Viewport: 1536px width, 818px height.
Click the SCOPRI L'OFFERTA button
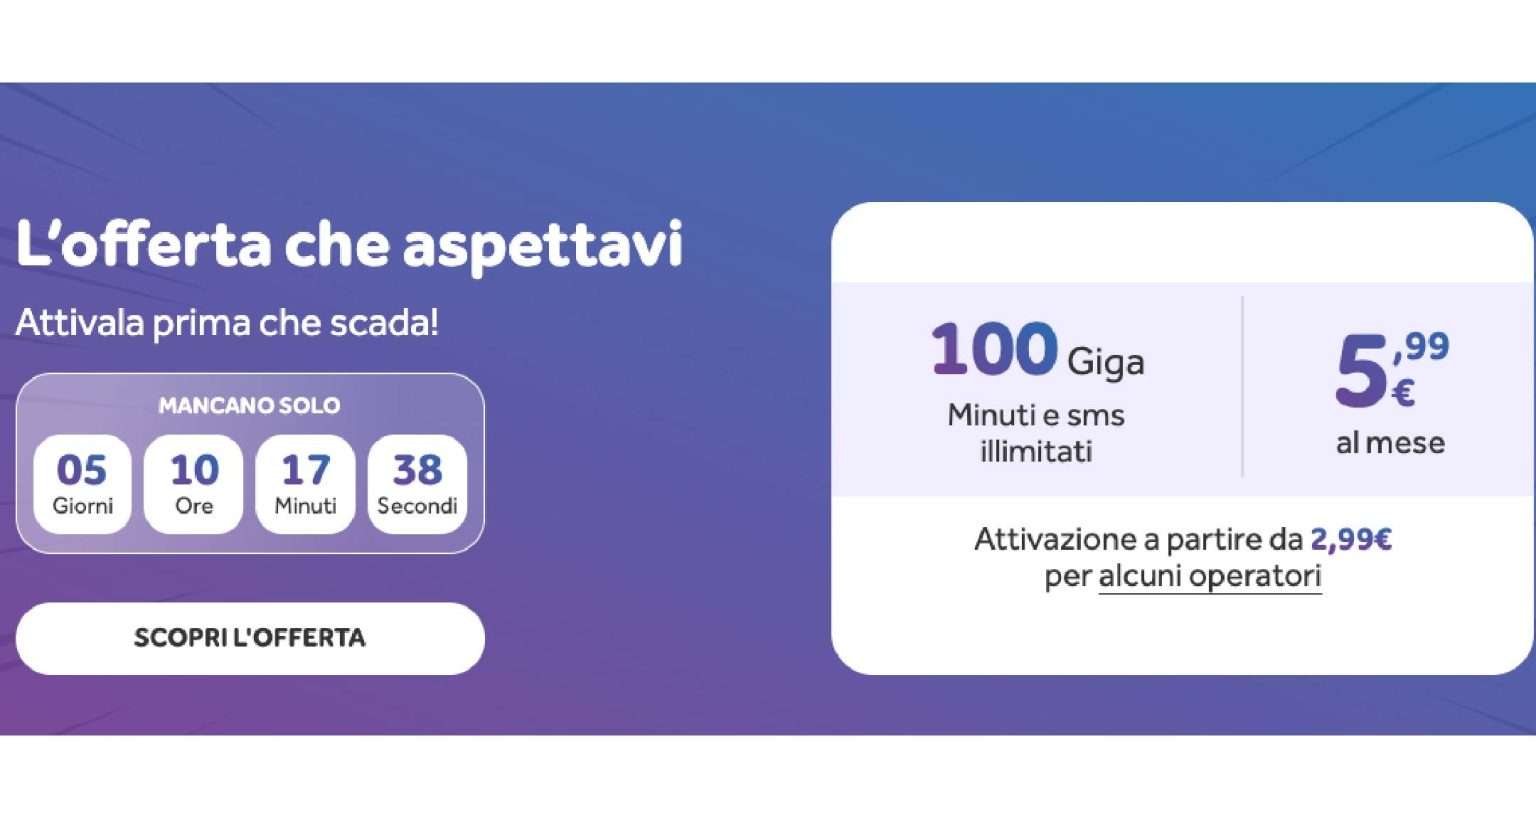coord(249,637)
